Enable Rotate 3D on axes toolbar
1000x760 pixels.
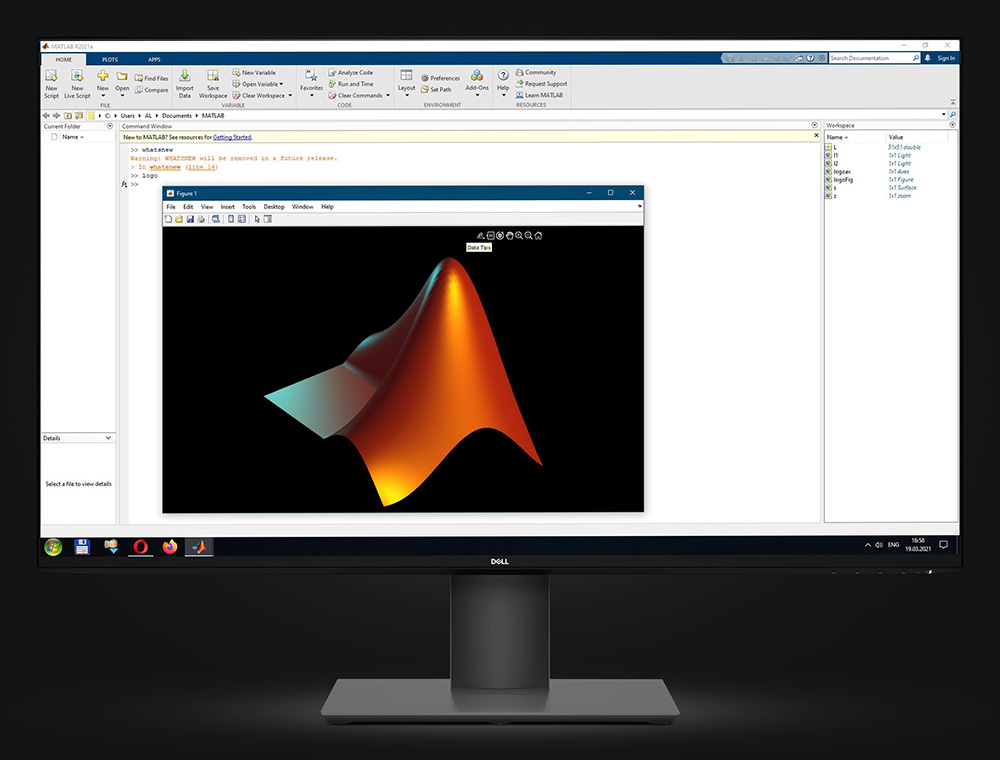click(x=500, y=235)
